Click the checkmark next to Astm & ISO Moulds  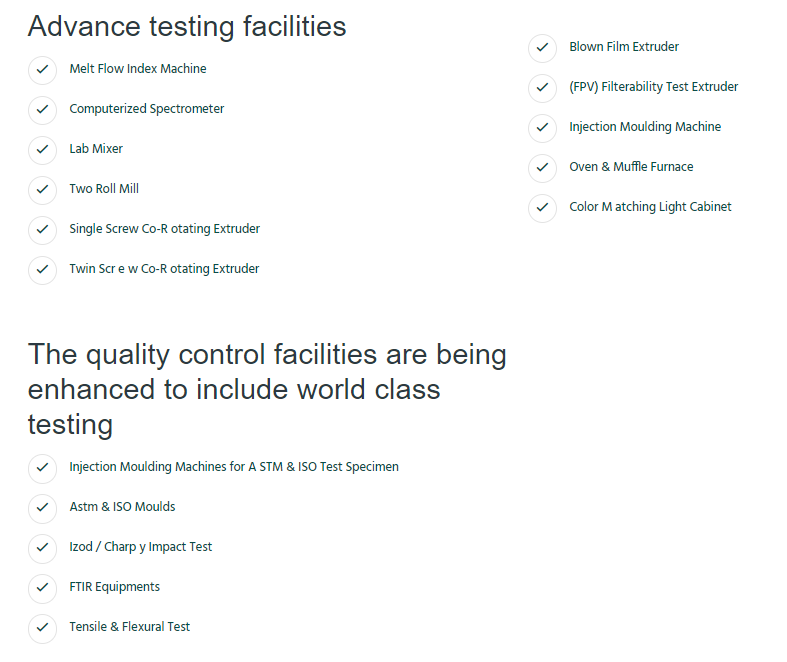[42, 507]
